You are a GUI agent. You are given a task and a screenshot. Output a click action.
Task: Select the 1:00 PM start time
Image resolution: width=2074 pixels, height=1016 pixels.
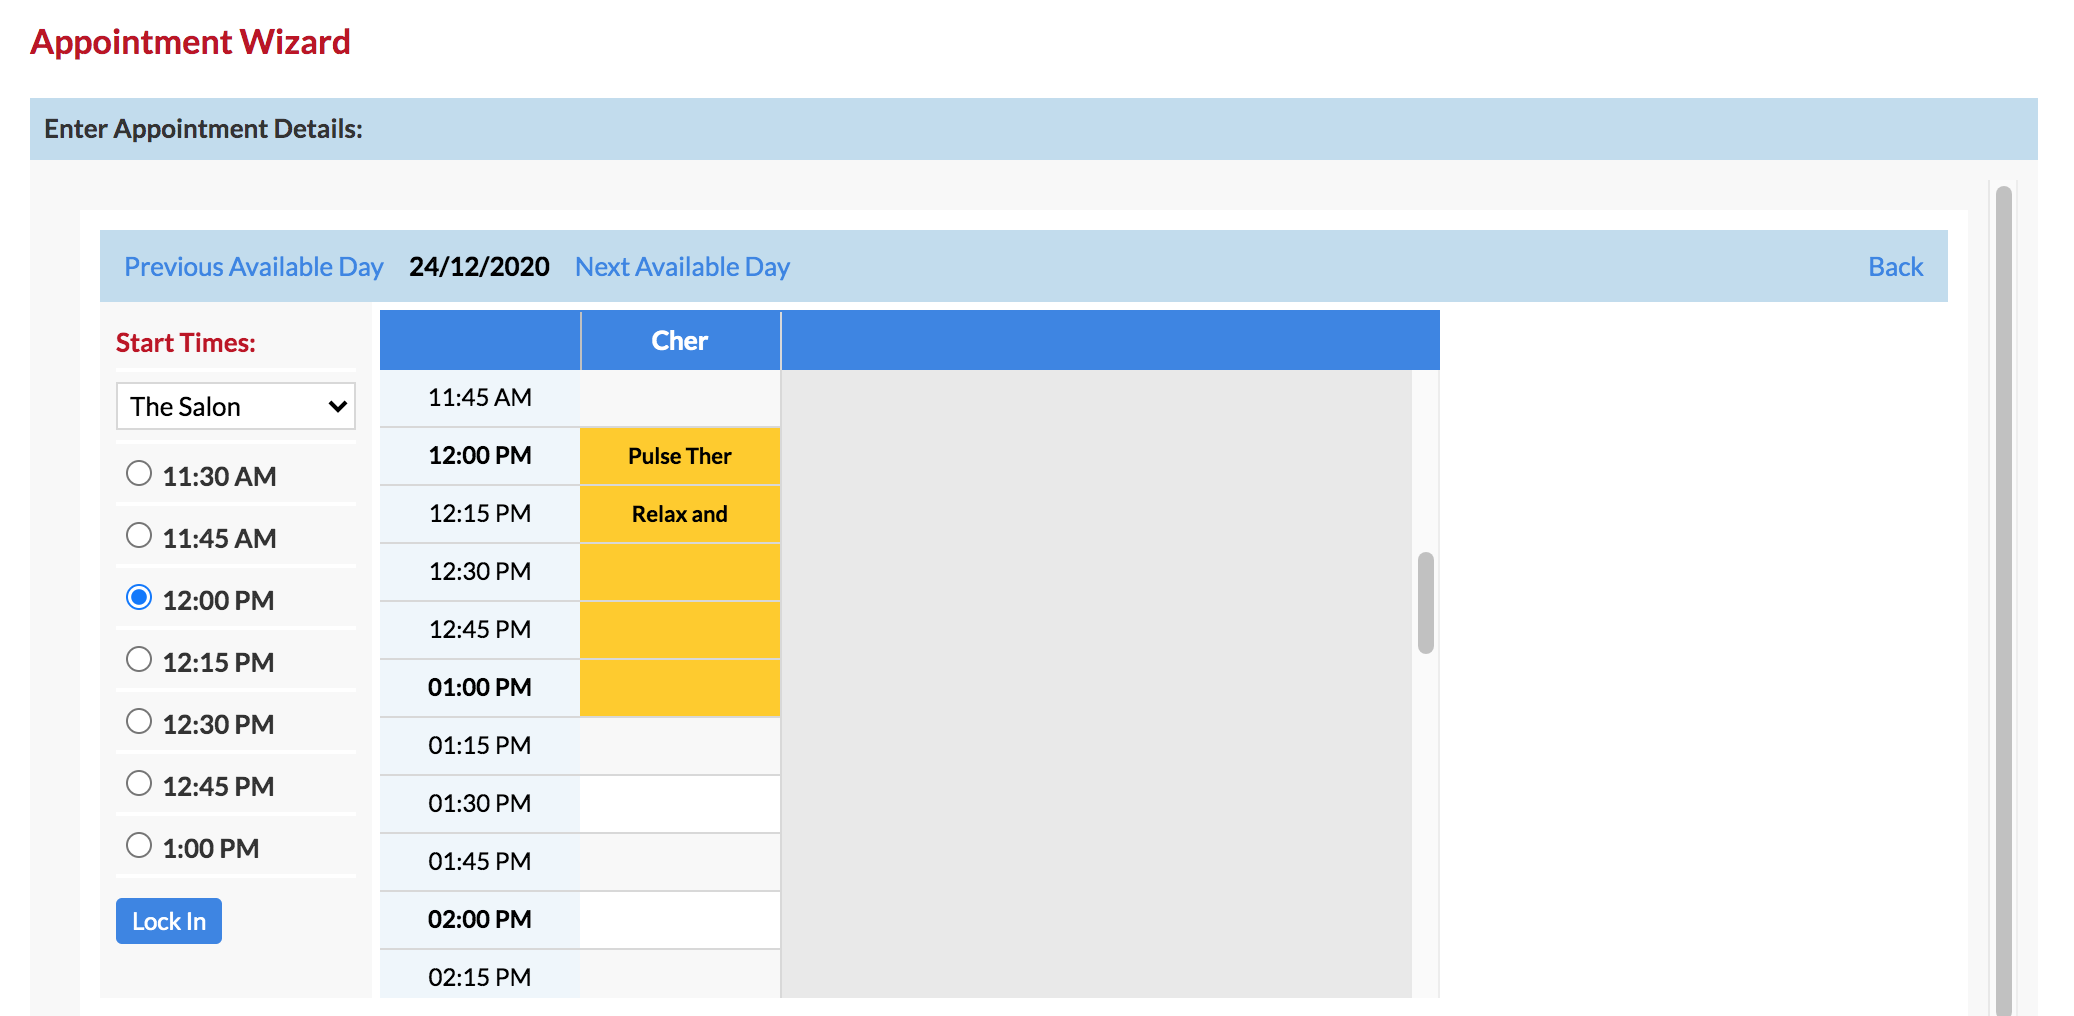(139, 845)
